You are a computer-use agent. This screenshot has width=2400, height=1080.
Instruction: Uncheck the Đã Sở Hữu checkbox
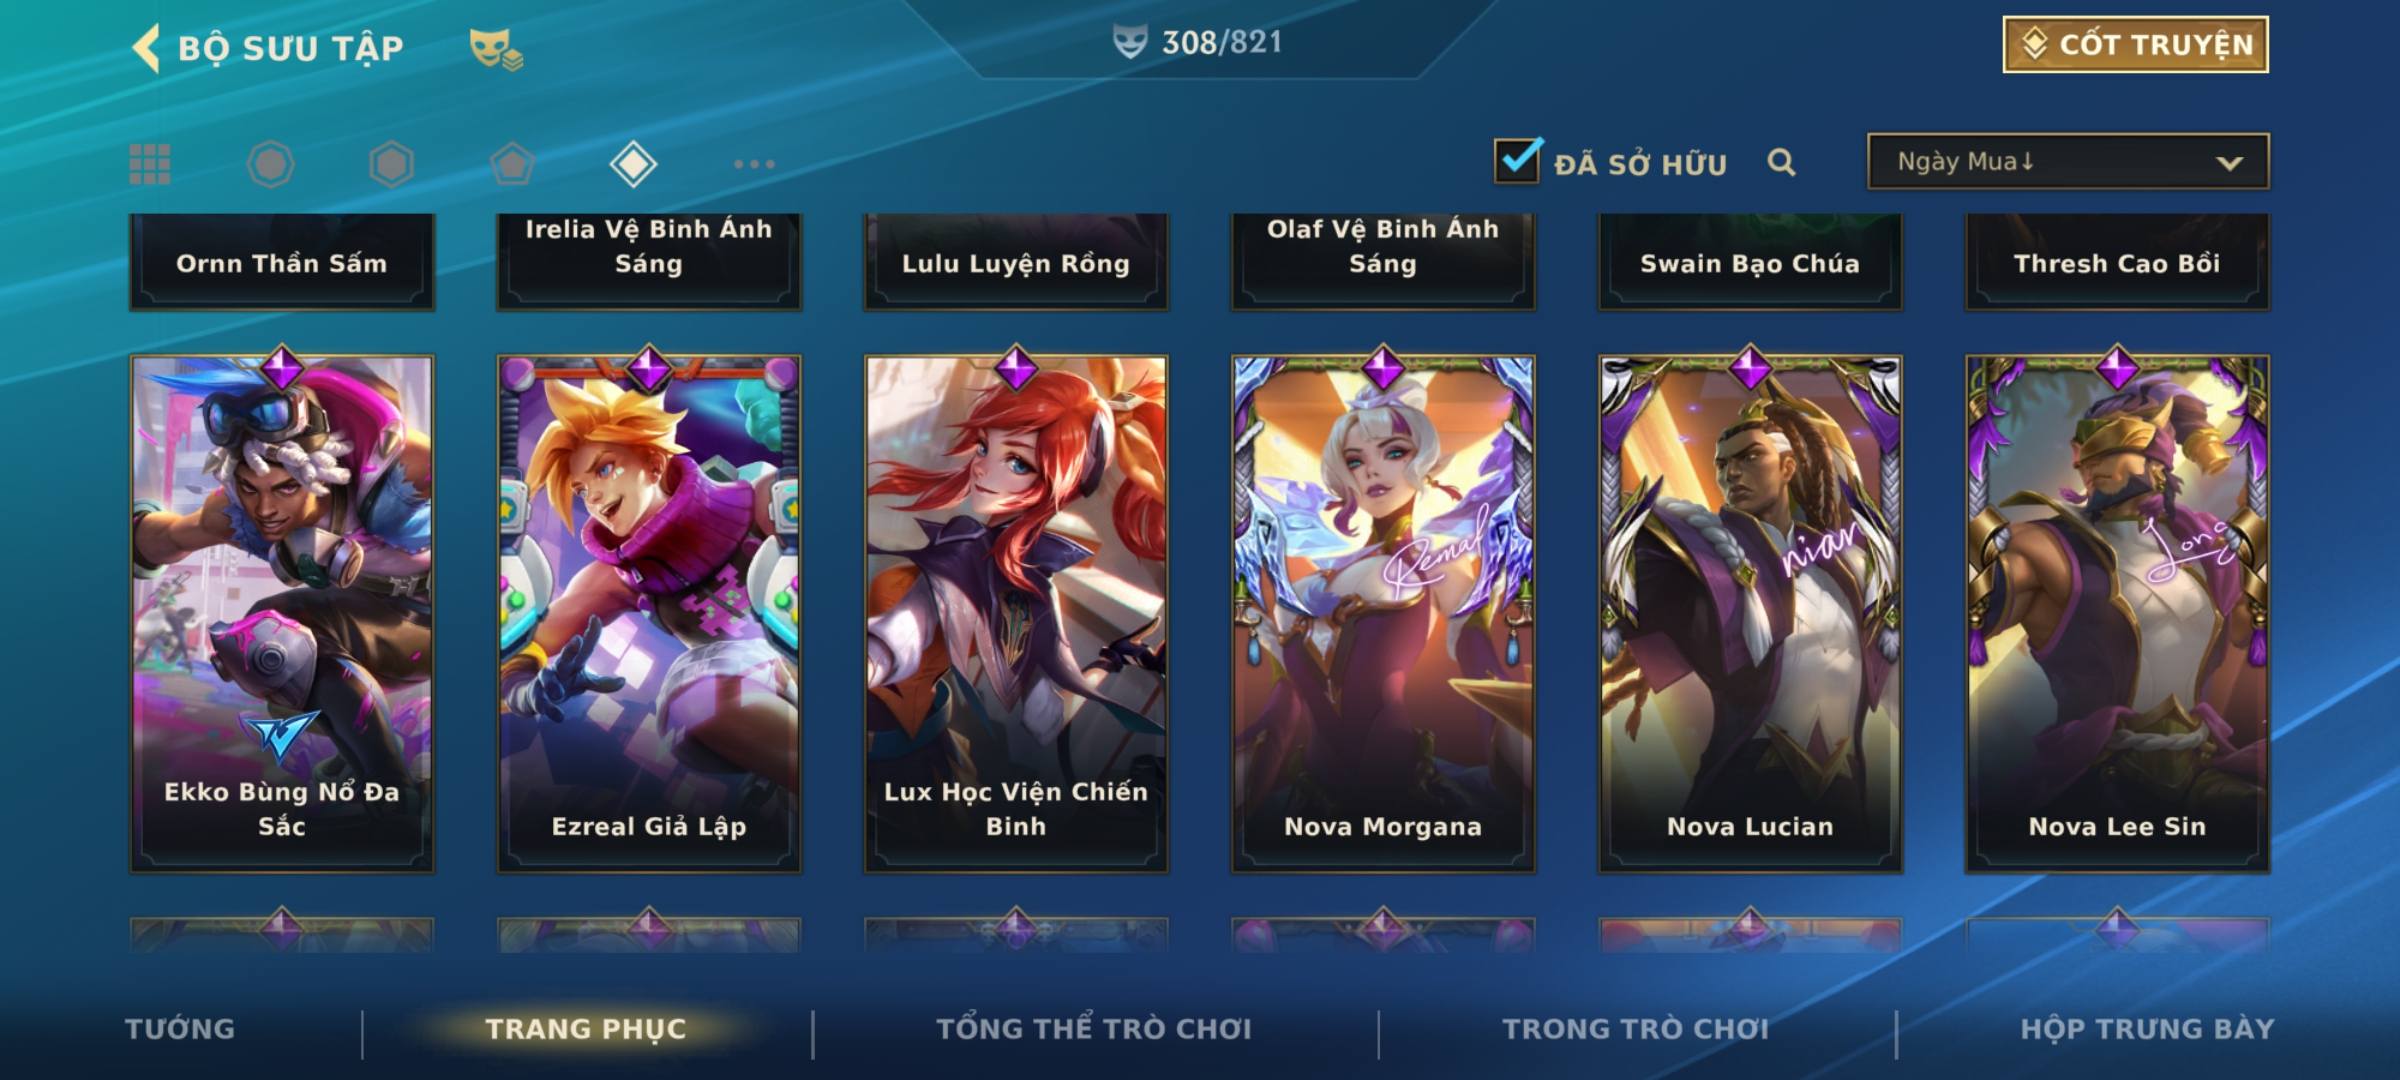click(x=1517, y=160)
